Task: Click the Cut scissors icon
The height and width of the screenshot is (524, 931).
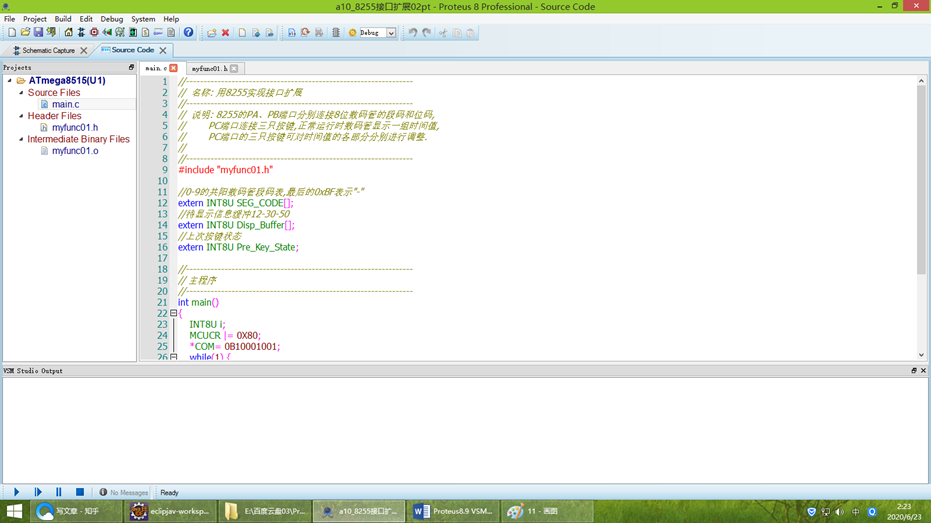Action: click(443, 33)
